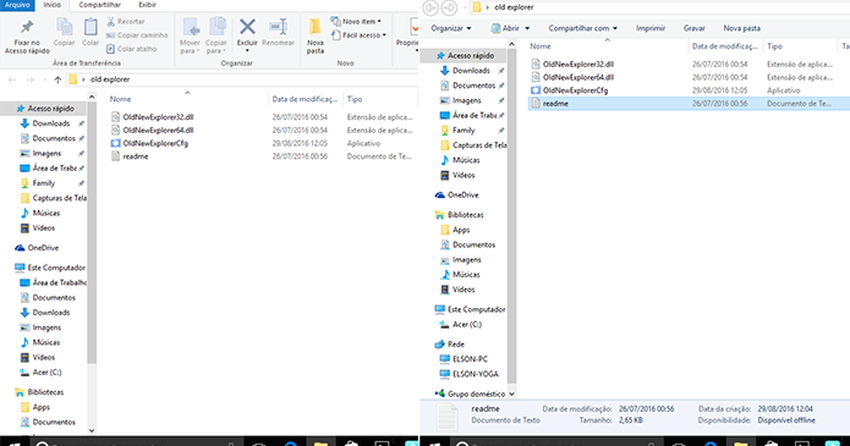Click folder icon in left address bar
Screen dimensions: 850x446
(73, 80)
